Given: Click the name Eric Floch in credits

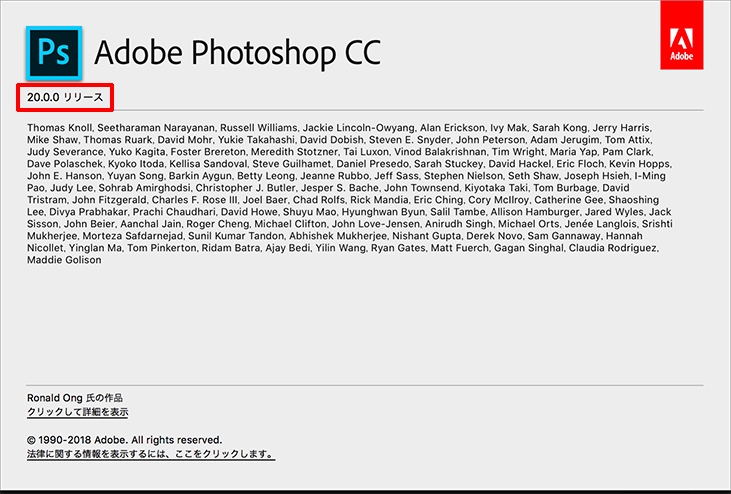Looking at the screenshot, I should 580,164.
